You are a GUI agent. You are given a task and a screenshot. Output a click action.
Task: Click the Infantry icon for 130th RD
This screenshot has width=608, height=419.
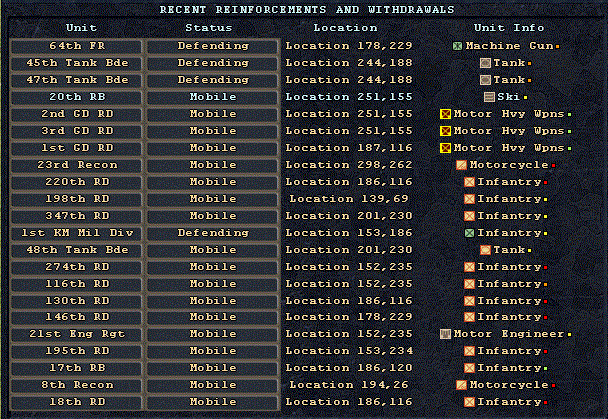pos(469,301)
